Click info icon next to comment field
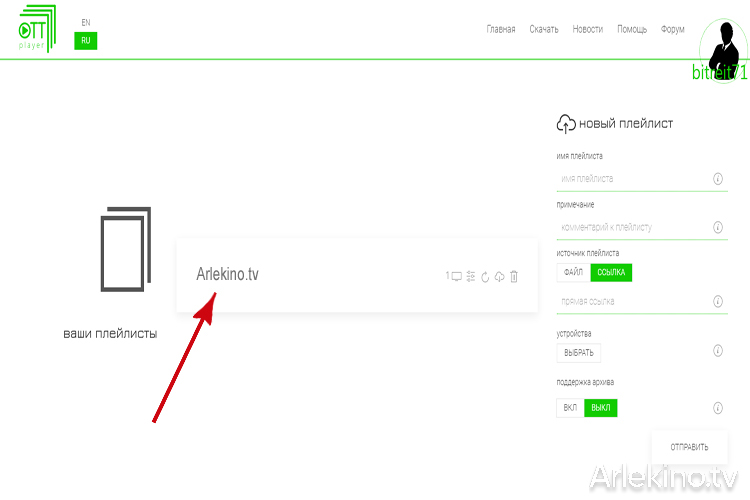Viewport: 750px width, 500px height. pyautogui.click(x=717, y=227)
